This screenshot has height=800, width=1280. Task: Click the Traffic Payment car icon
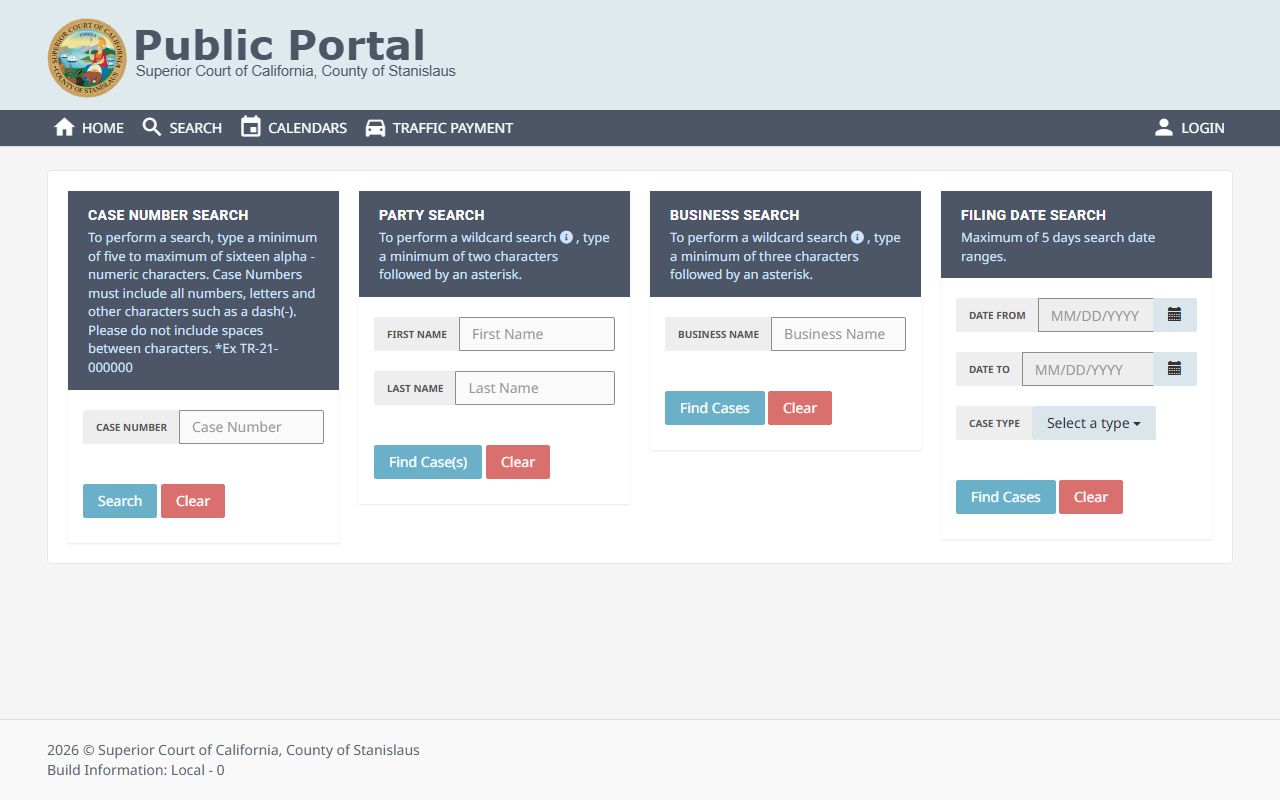375,128
